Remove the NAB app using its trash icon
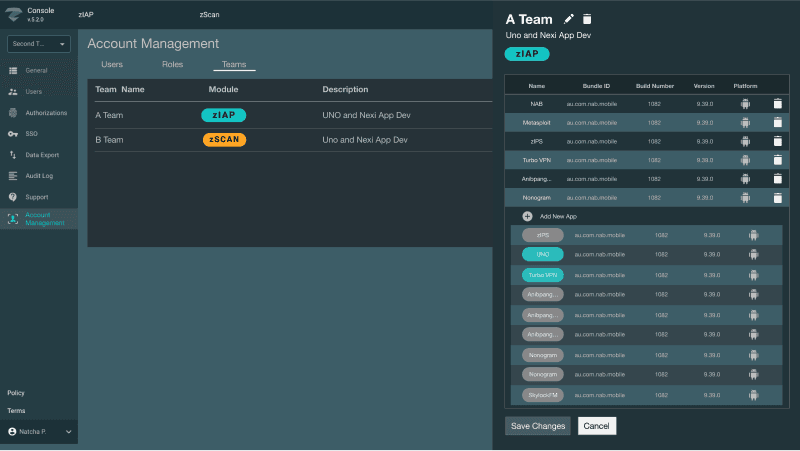Screen dimensions: 800x451 point(776,104)
